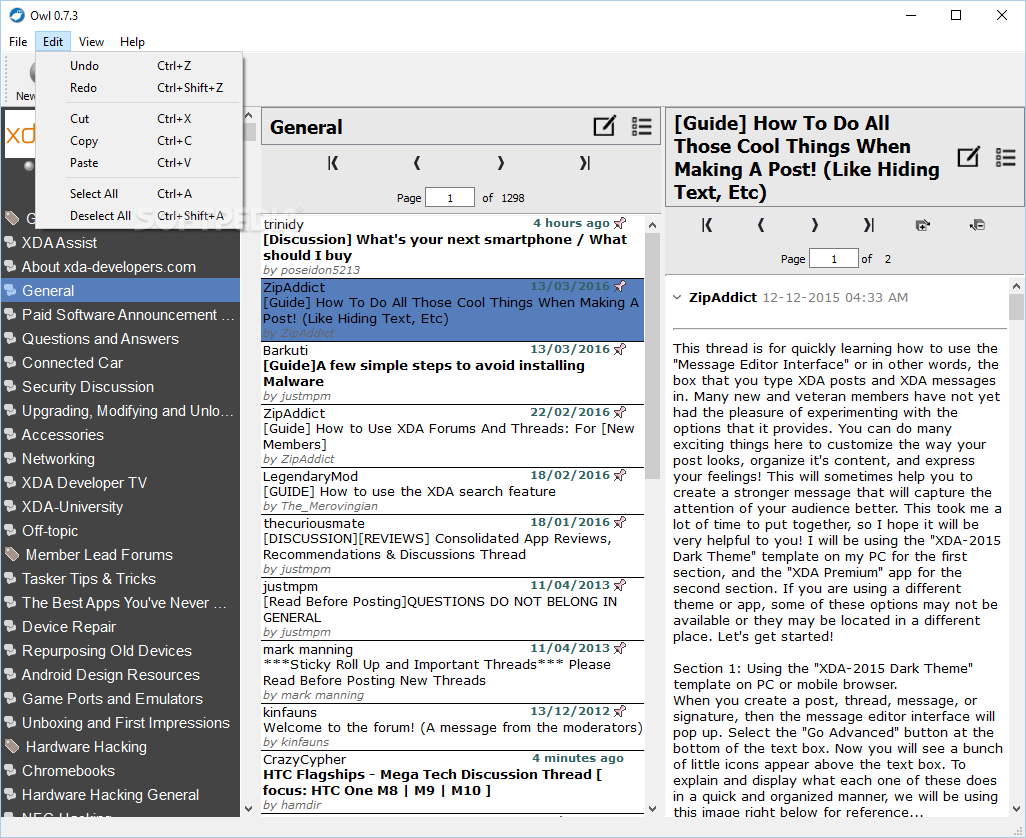Open mark manning's Sticky Roll Up thread
The width and height of the screenshot is (1026, 838).
coord(452,672)
